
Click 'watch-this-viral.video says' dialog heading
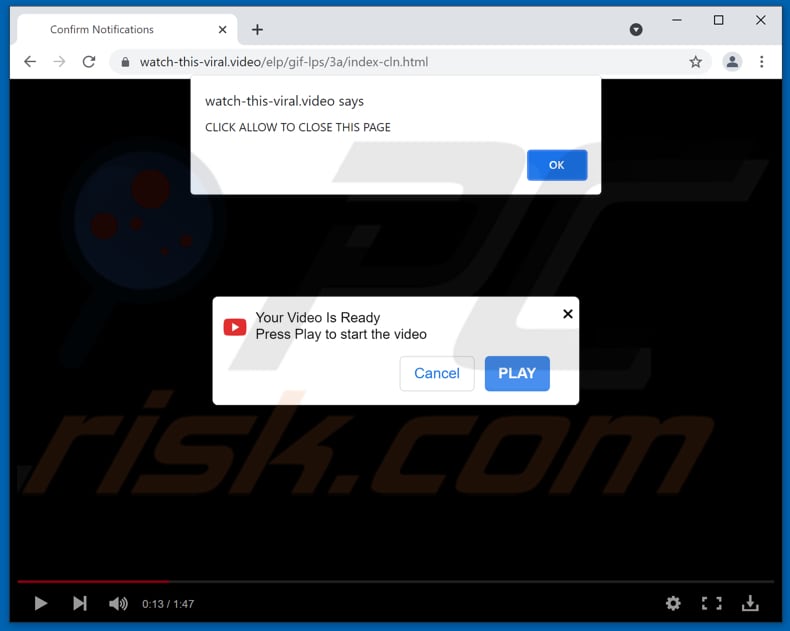[284, 101]
